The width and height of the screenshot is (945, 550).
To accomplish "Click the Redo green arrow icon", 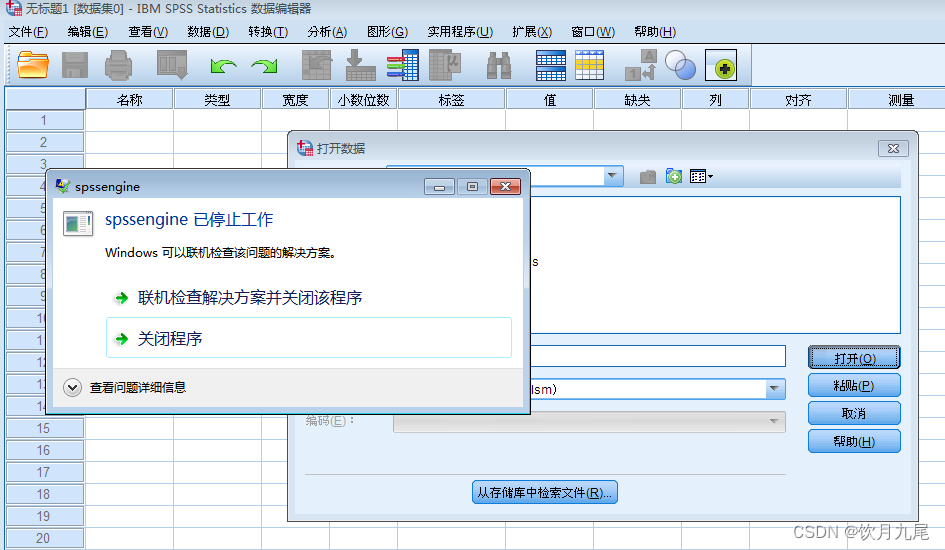I will click(265, 65).
